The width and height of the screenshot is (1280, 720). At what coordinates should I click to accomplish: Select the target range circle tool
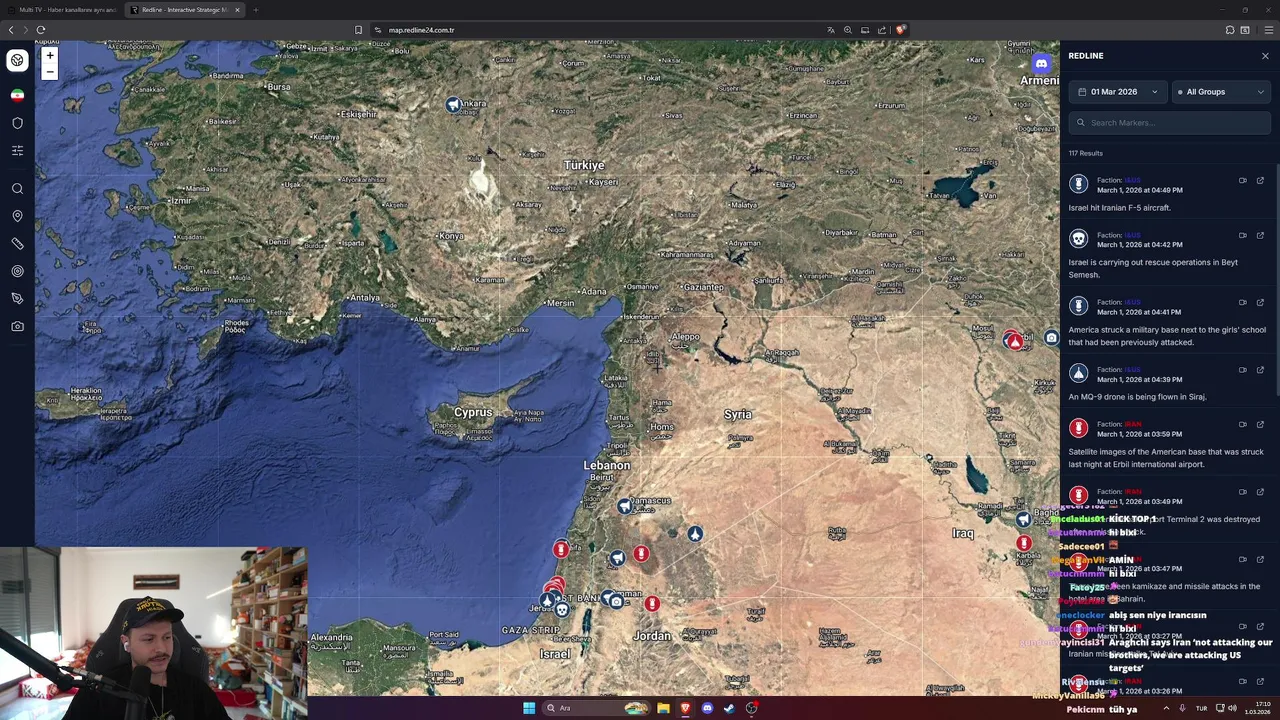pyautogui.click(x=17, y=271)
